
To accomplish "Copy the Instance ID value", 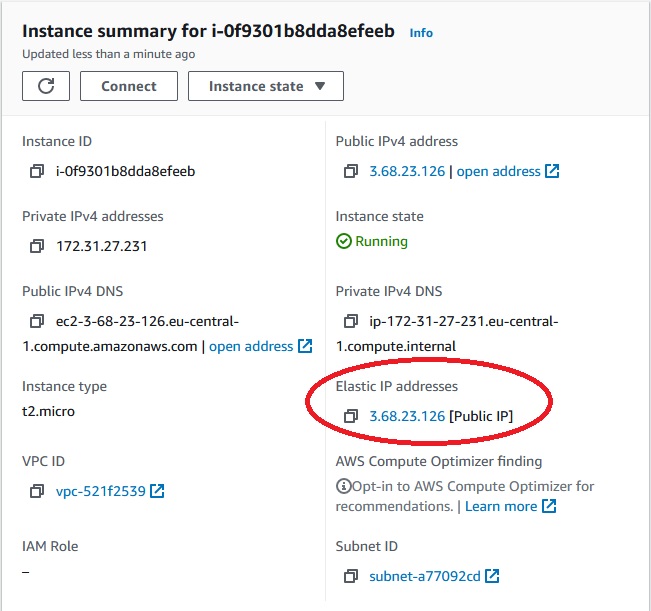I will 37,171.
